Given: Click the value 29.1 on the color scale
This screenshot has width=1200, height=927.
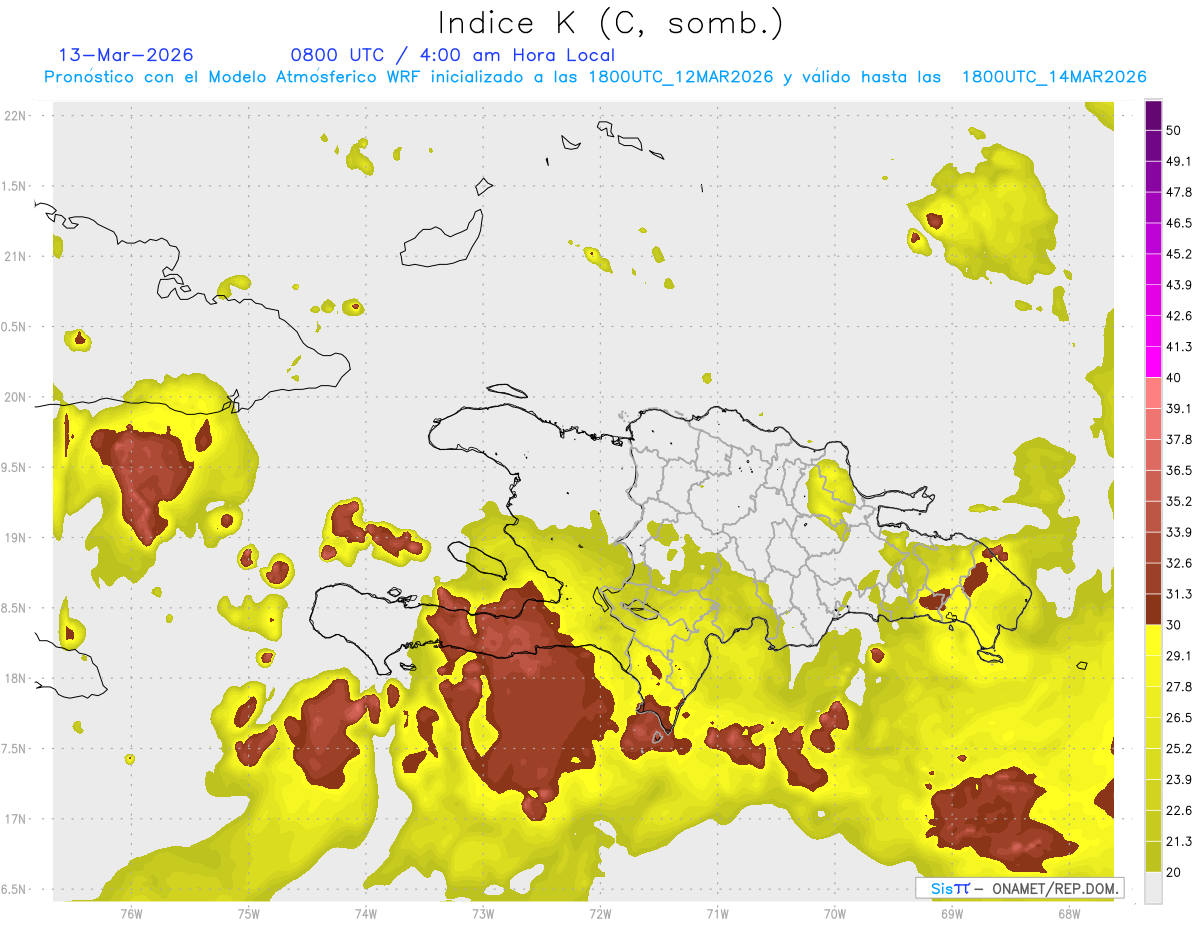Looking at the screenshot, I should [1179, 656].
